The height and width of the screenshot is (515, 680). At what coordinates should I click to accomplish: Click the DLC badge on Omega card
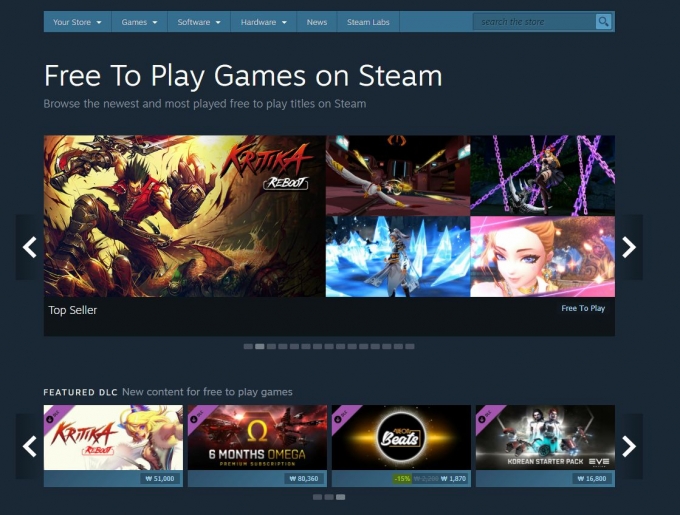click(x=197, y=415)
